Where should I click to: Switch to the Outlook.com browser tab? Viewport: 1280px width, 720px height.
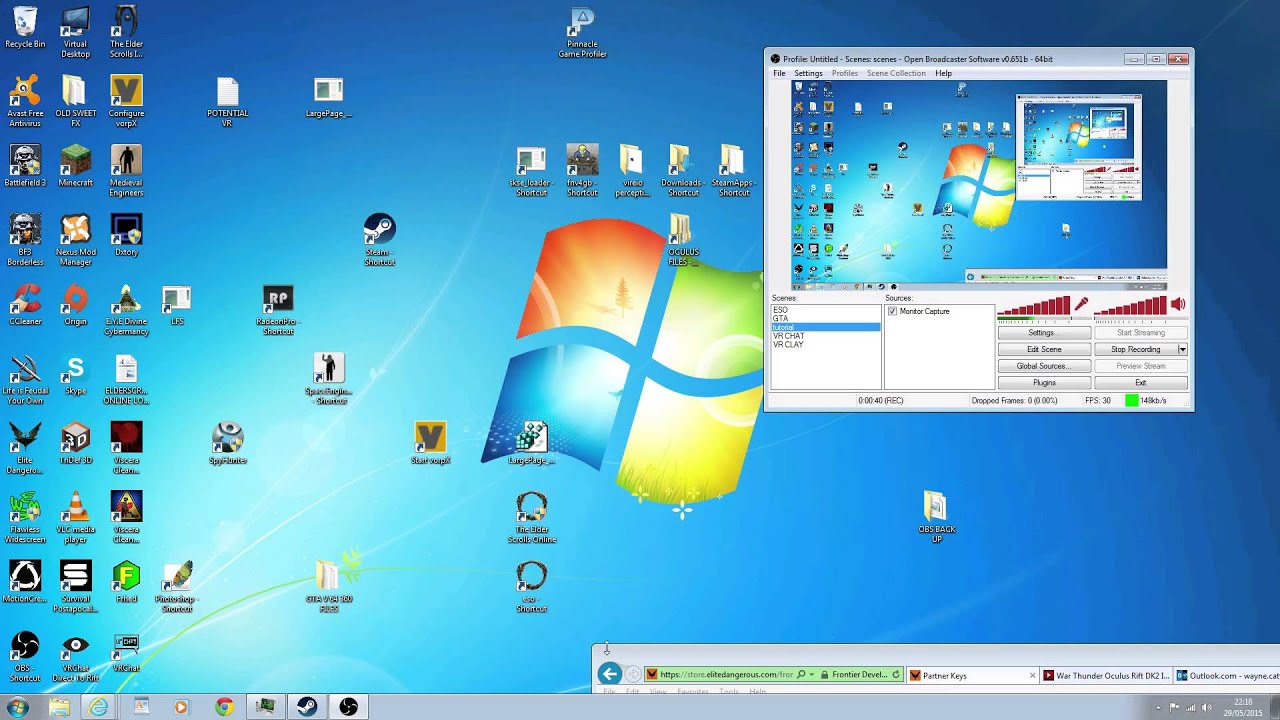tap(1226, 675)
